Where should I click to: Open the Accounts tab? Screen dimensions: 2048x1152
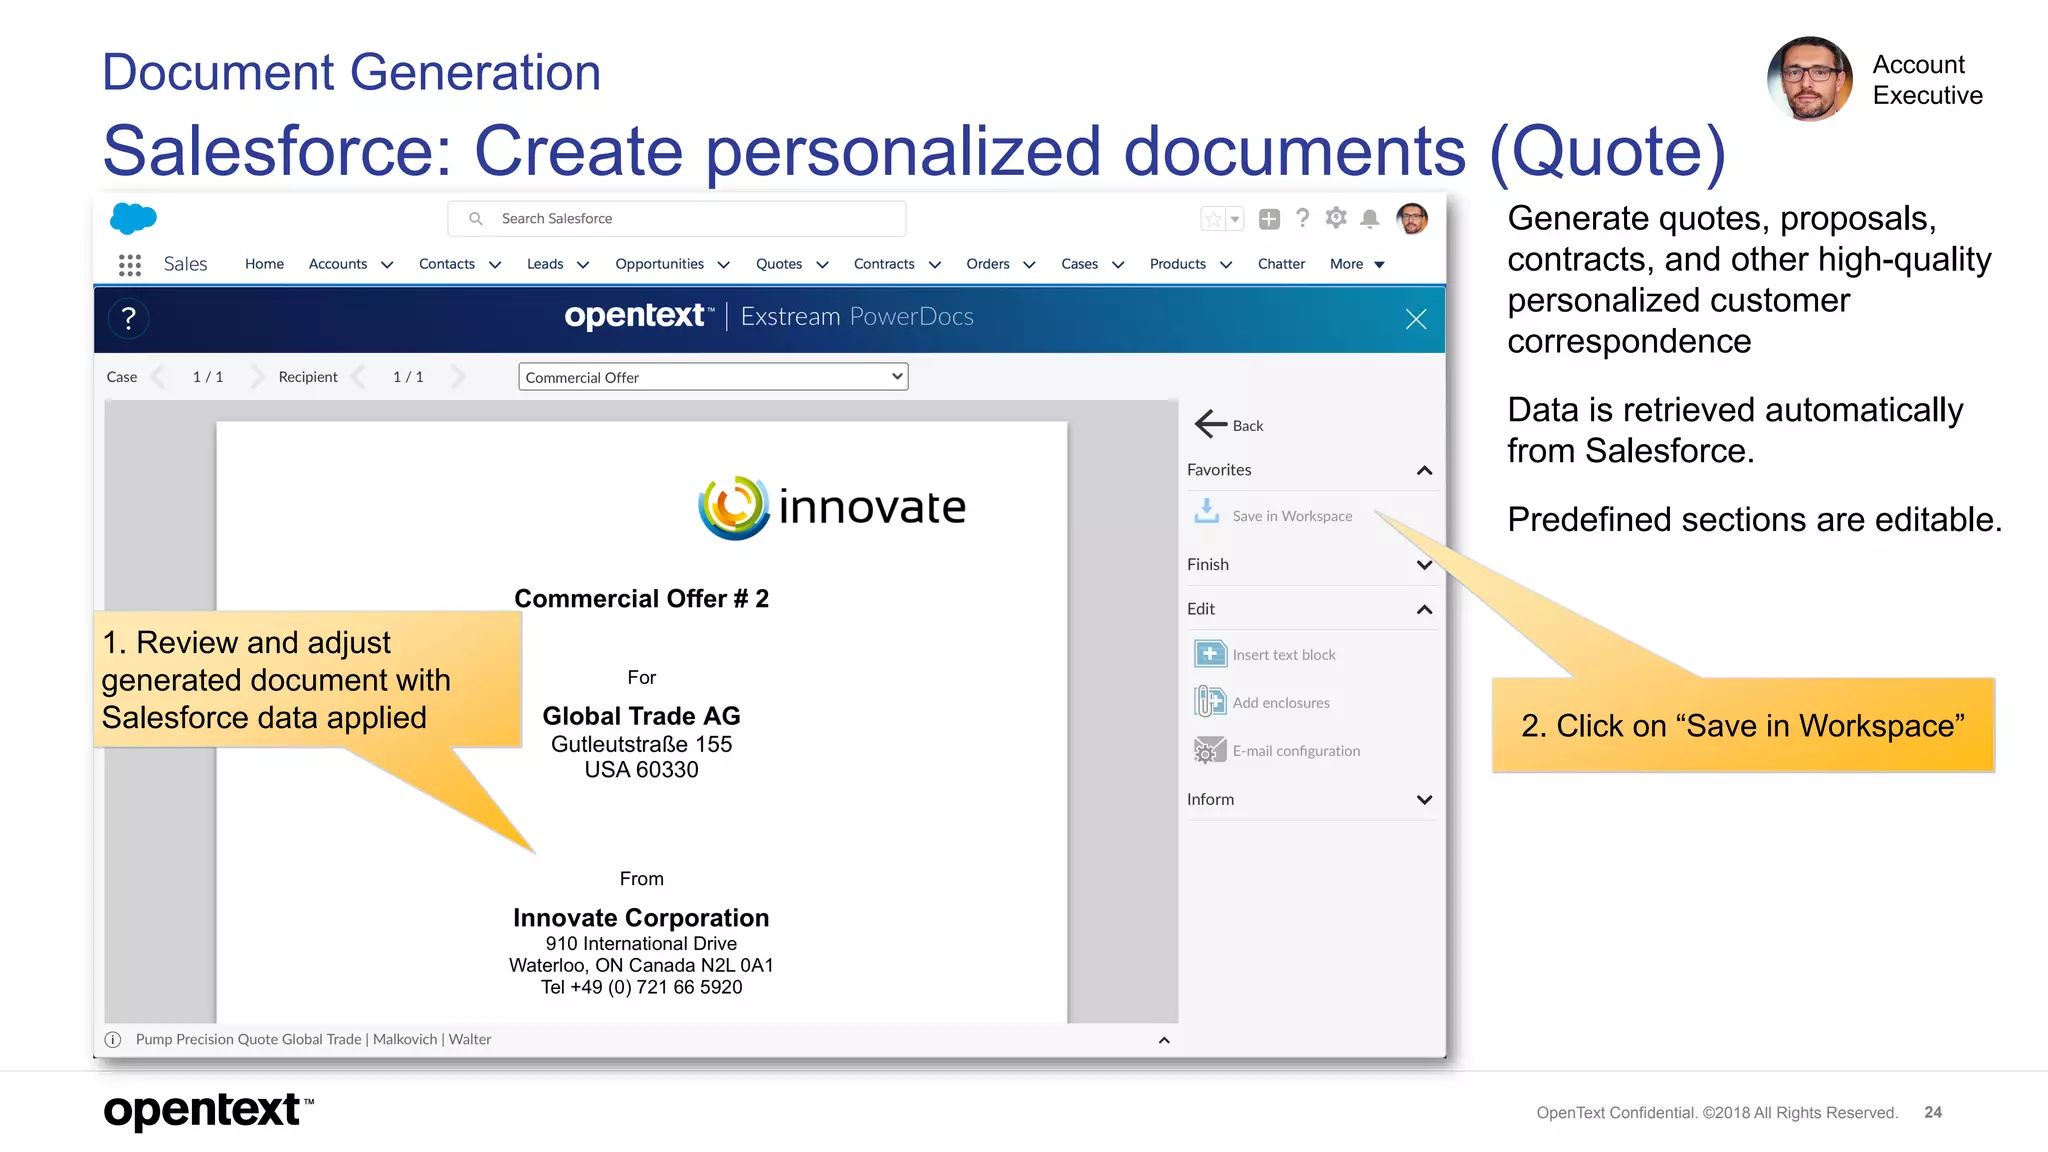[338, 264]
